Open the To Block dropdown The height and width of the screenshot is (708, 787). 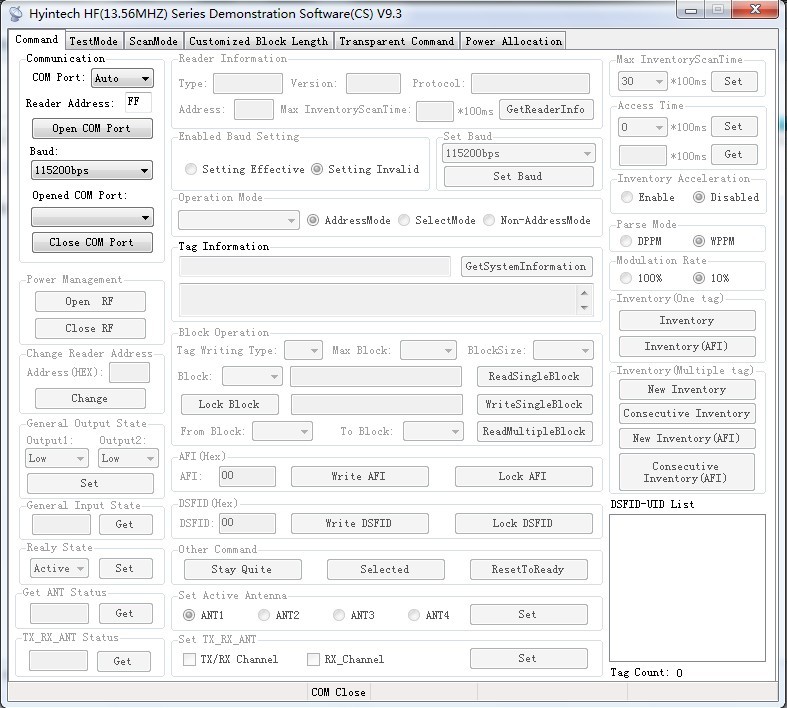coord(433,432)
